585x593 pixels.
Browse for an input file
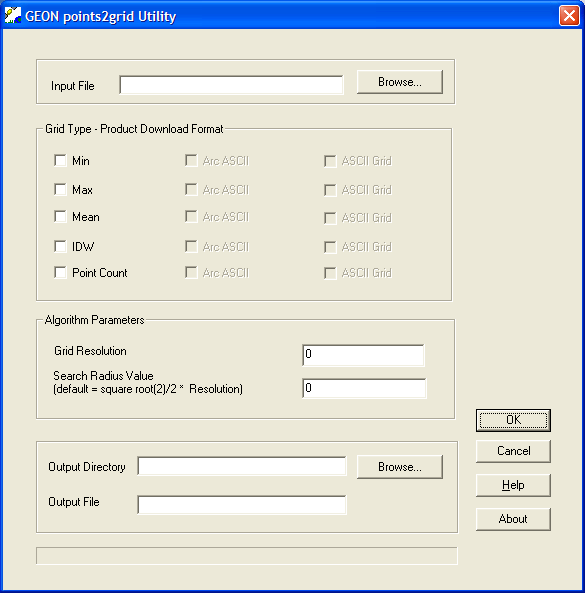point(400,82)
